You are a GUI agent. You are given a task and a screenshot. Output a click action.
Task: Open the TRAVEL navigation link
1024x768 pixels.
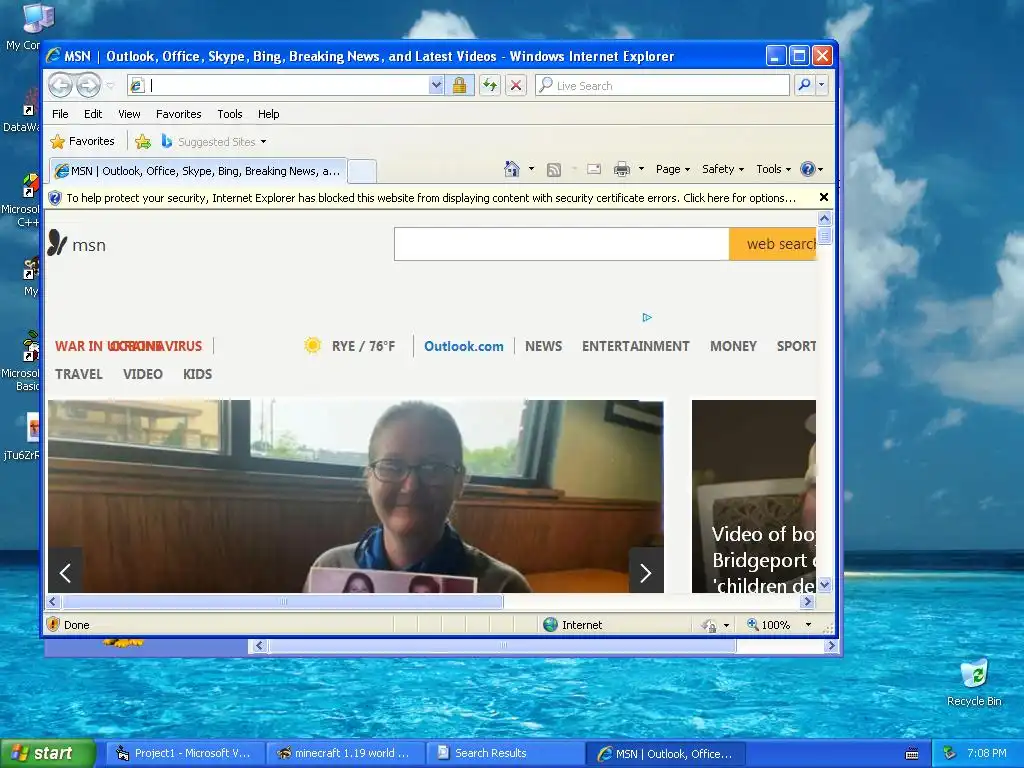point(78,374)
